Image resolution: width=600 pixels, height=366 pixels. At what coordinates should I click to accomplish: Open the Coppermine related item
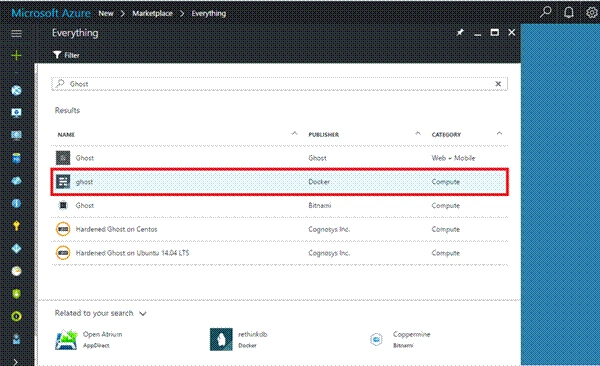(400, 339)
